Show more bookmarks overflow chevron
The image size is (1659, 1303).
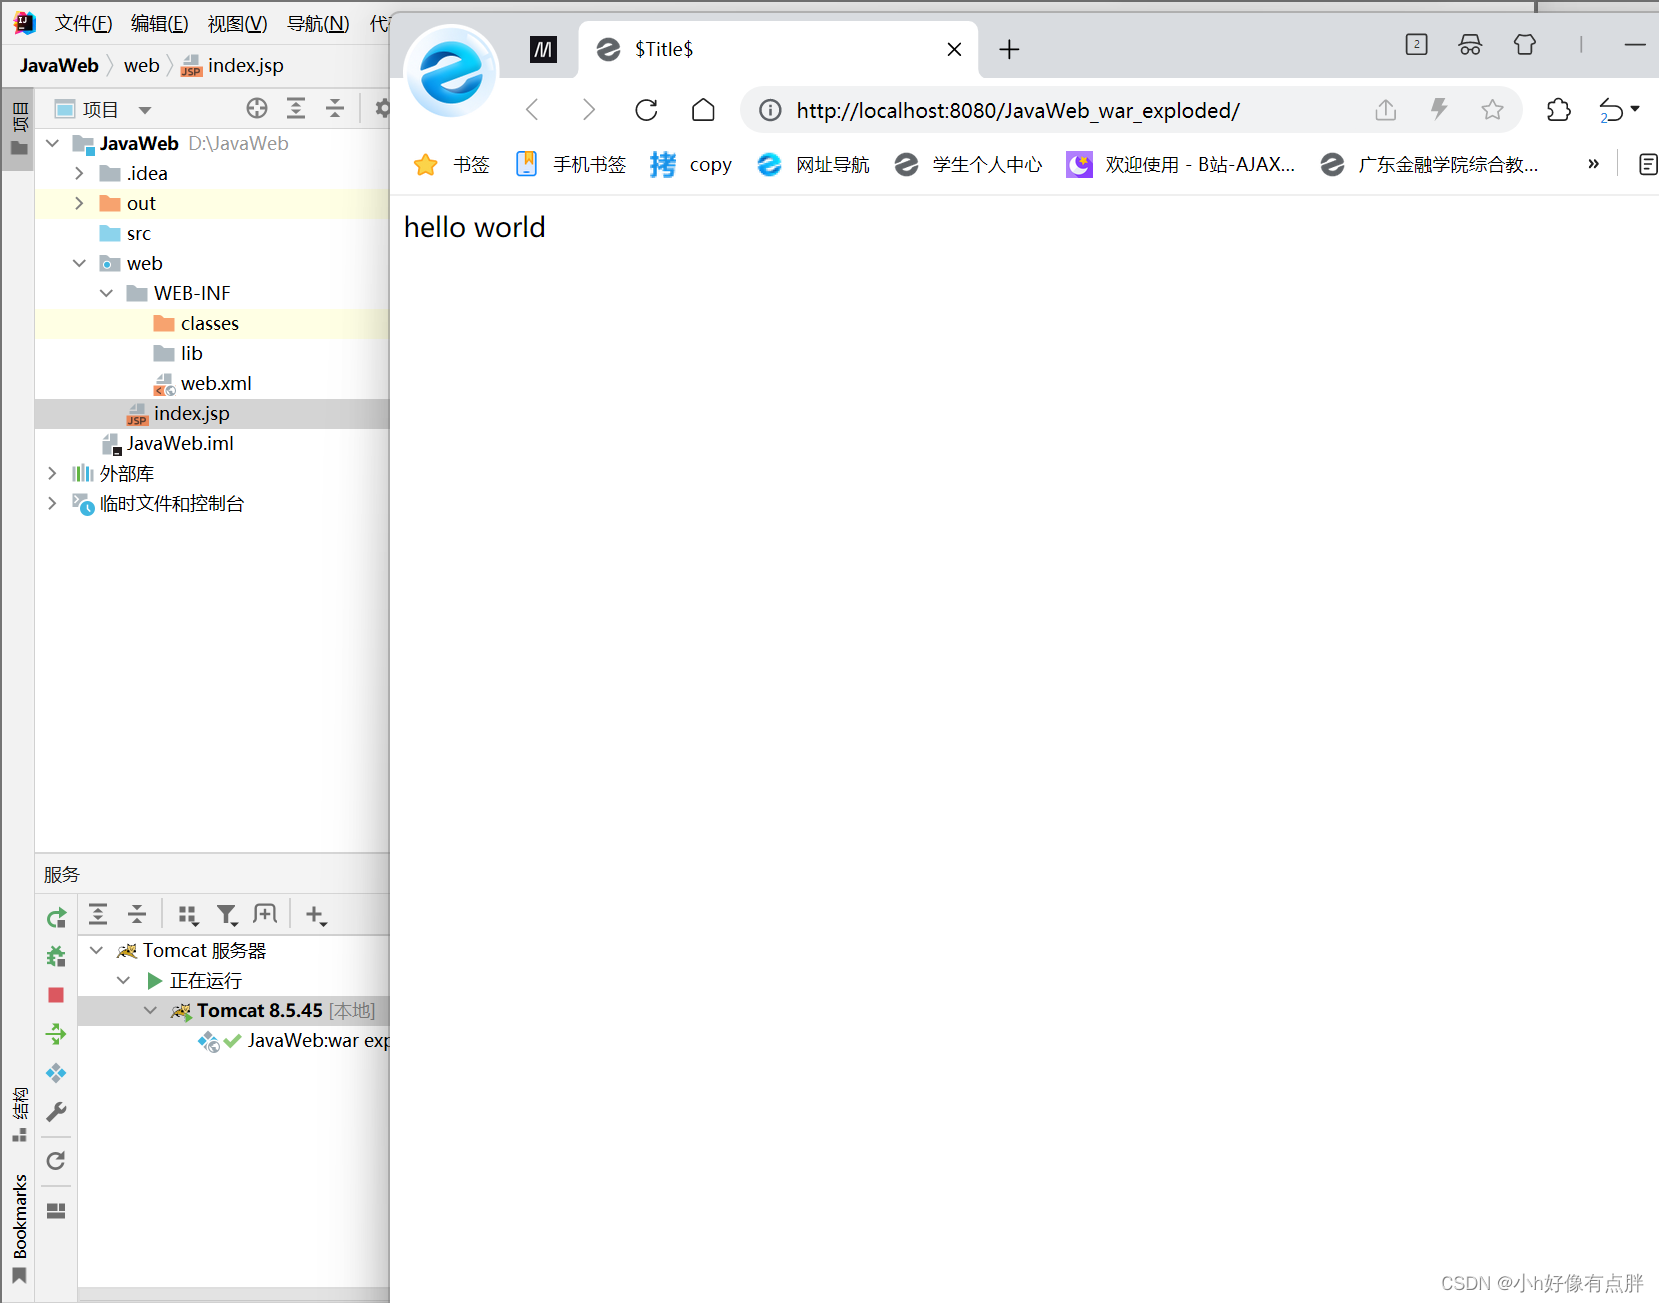(x=1593, y=164)
